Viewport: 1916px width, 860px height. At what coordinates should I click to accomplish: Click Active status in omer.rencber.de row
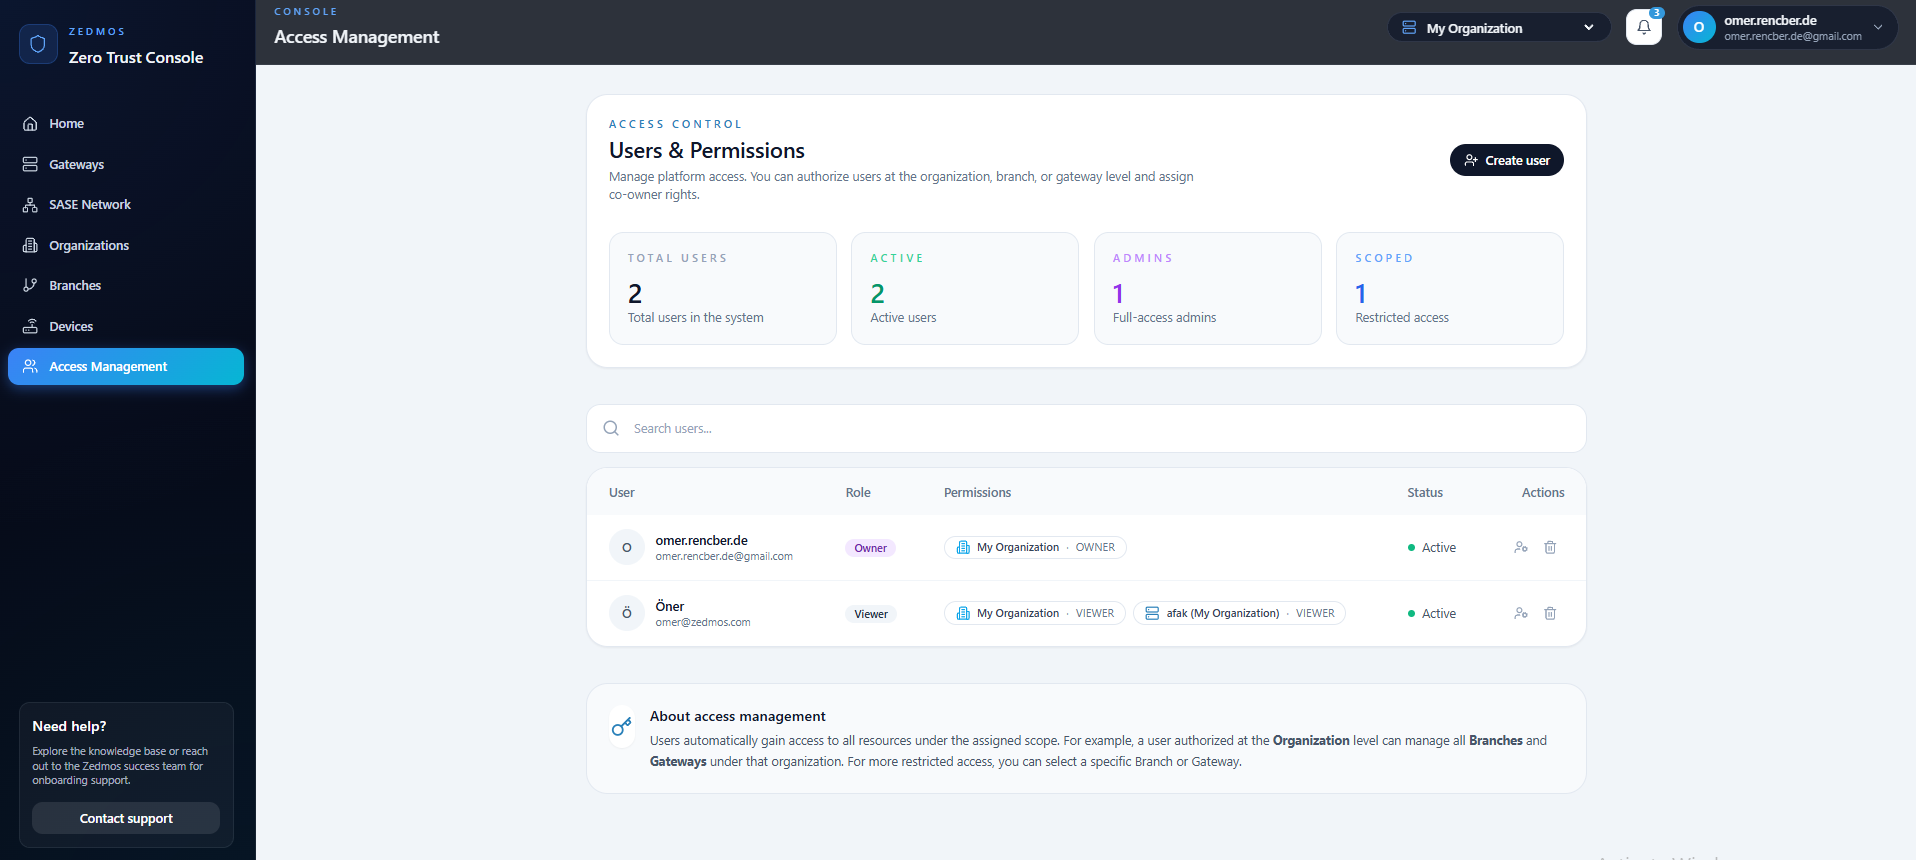pyautogui.click(x=1431, y=547)
